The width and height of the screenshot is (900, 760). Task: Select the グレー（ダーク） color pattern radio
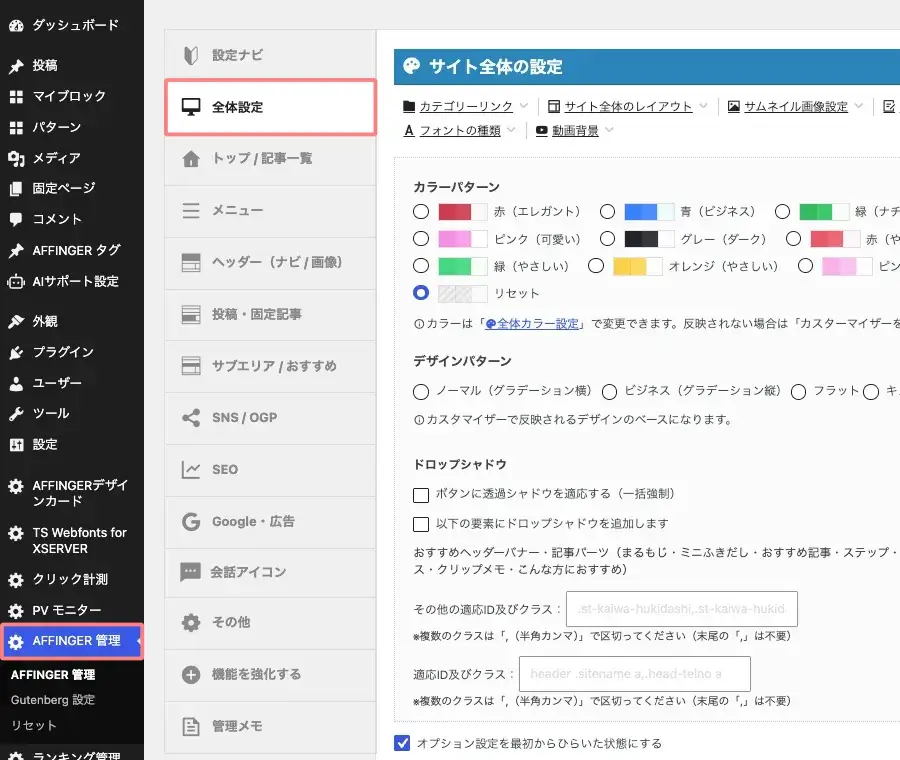click(607, 238)
